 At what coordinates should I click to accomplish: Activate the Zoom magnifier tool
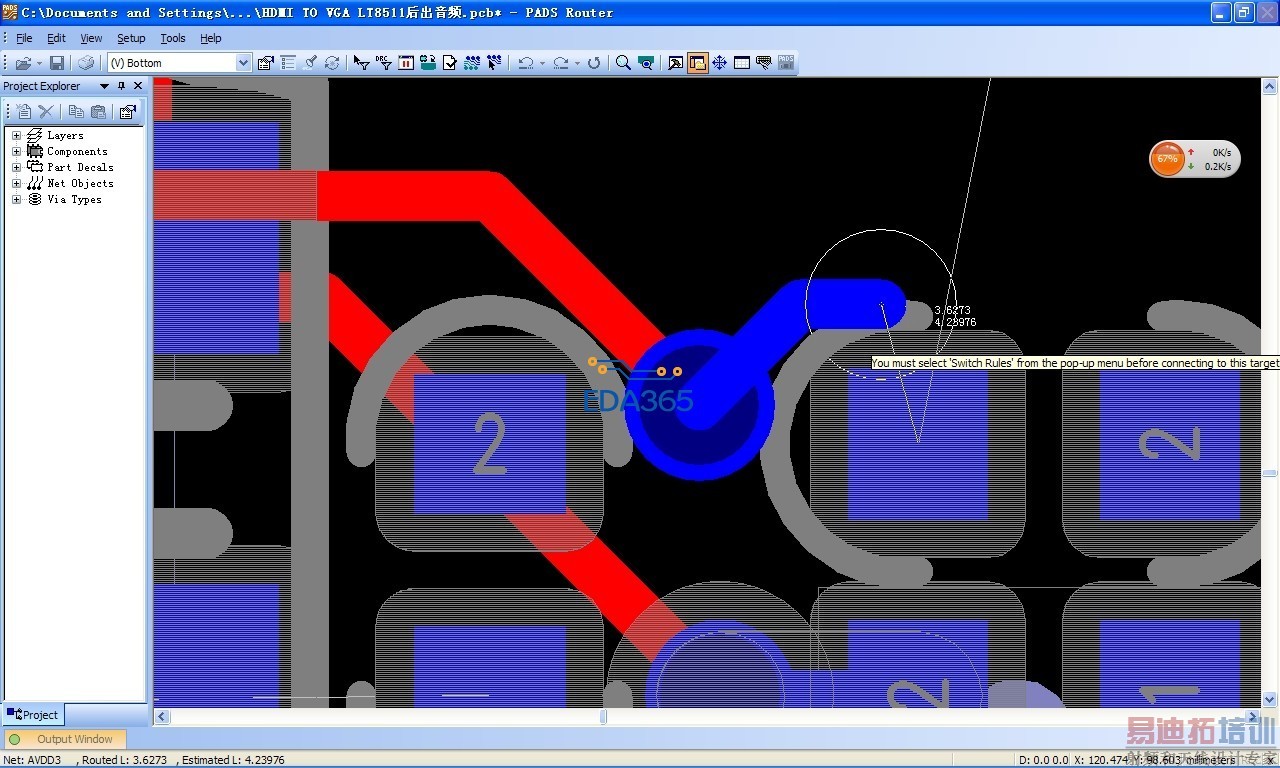pyautogui.click(x=623, y=63)
